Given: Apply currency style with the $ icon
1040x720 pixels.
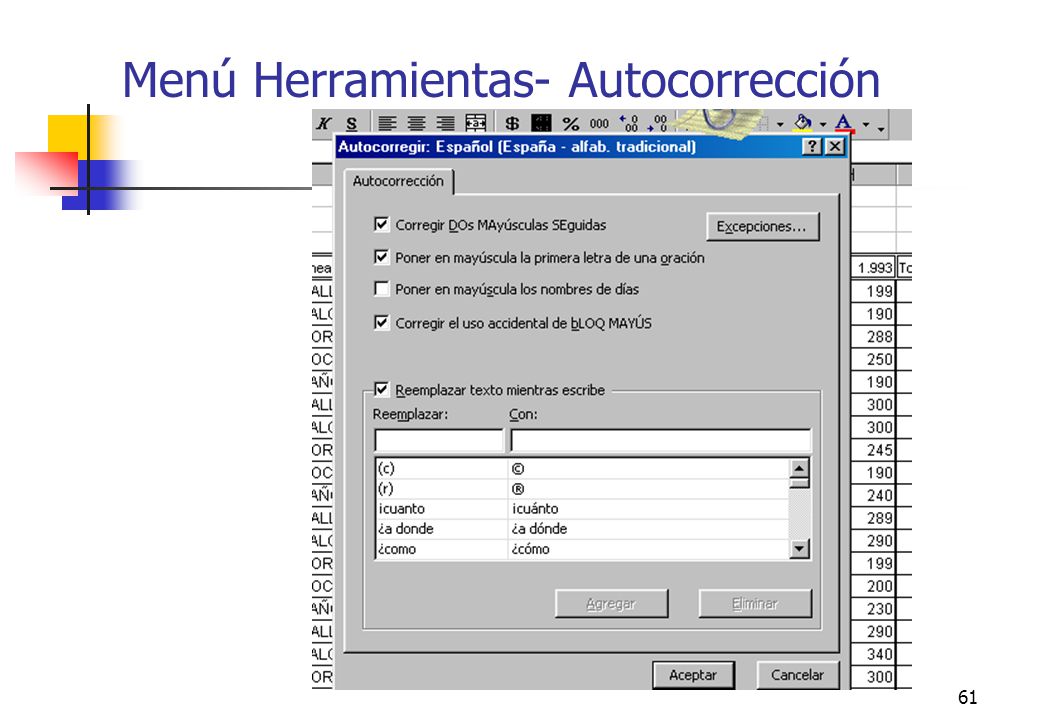Looking at the screenshot, I should pyautogui.click(x=512, y=123).
